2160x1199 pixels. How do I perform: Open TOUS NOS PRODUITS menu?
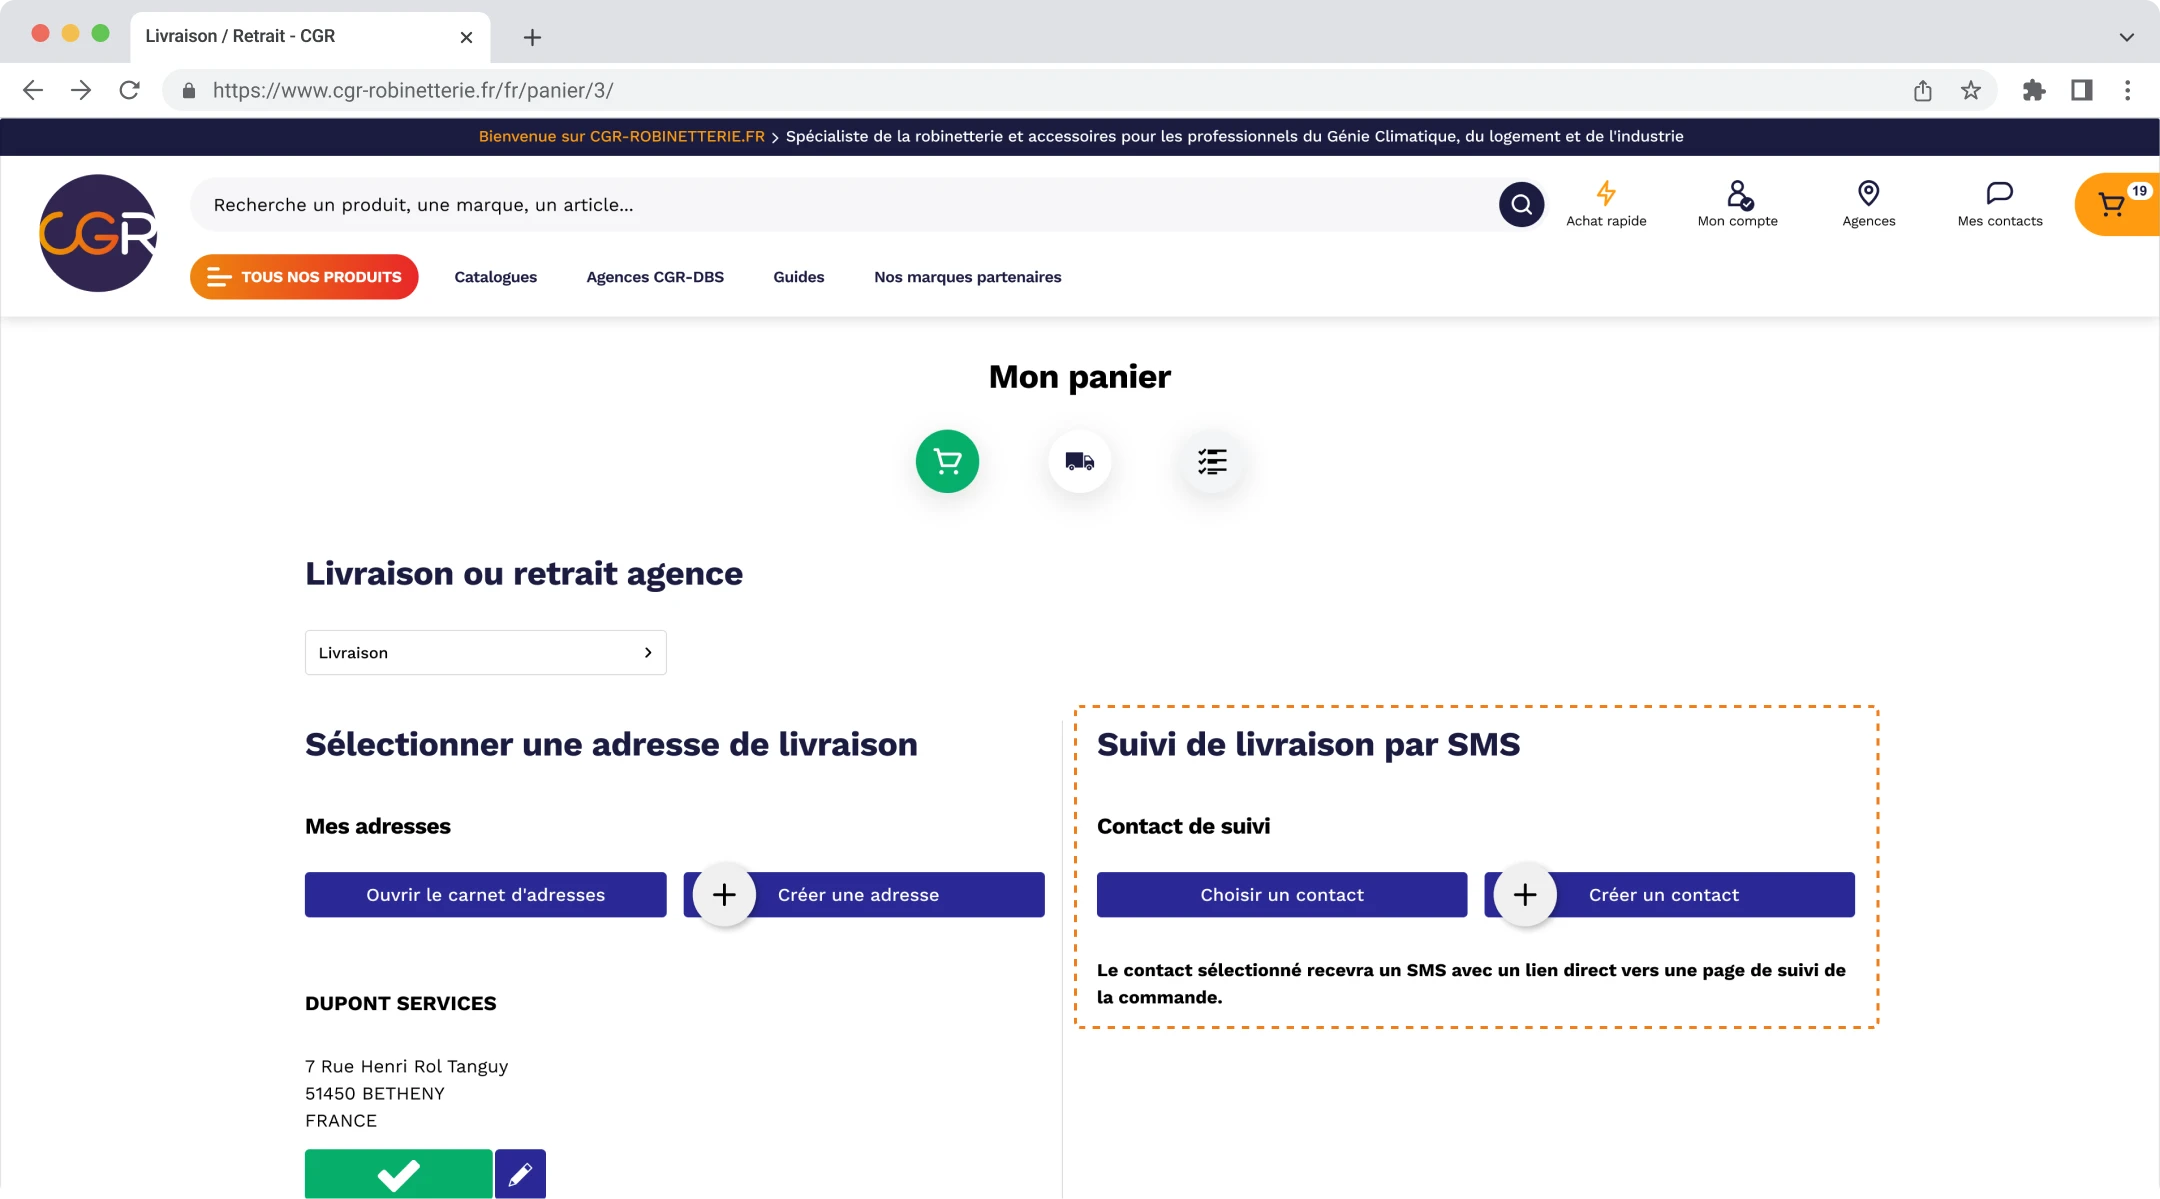point(304,277)
